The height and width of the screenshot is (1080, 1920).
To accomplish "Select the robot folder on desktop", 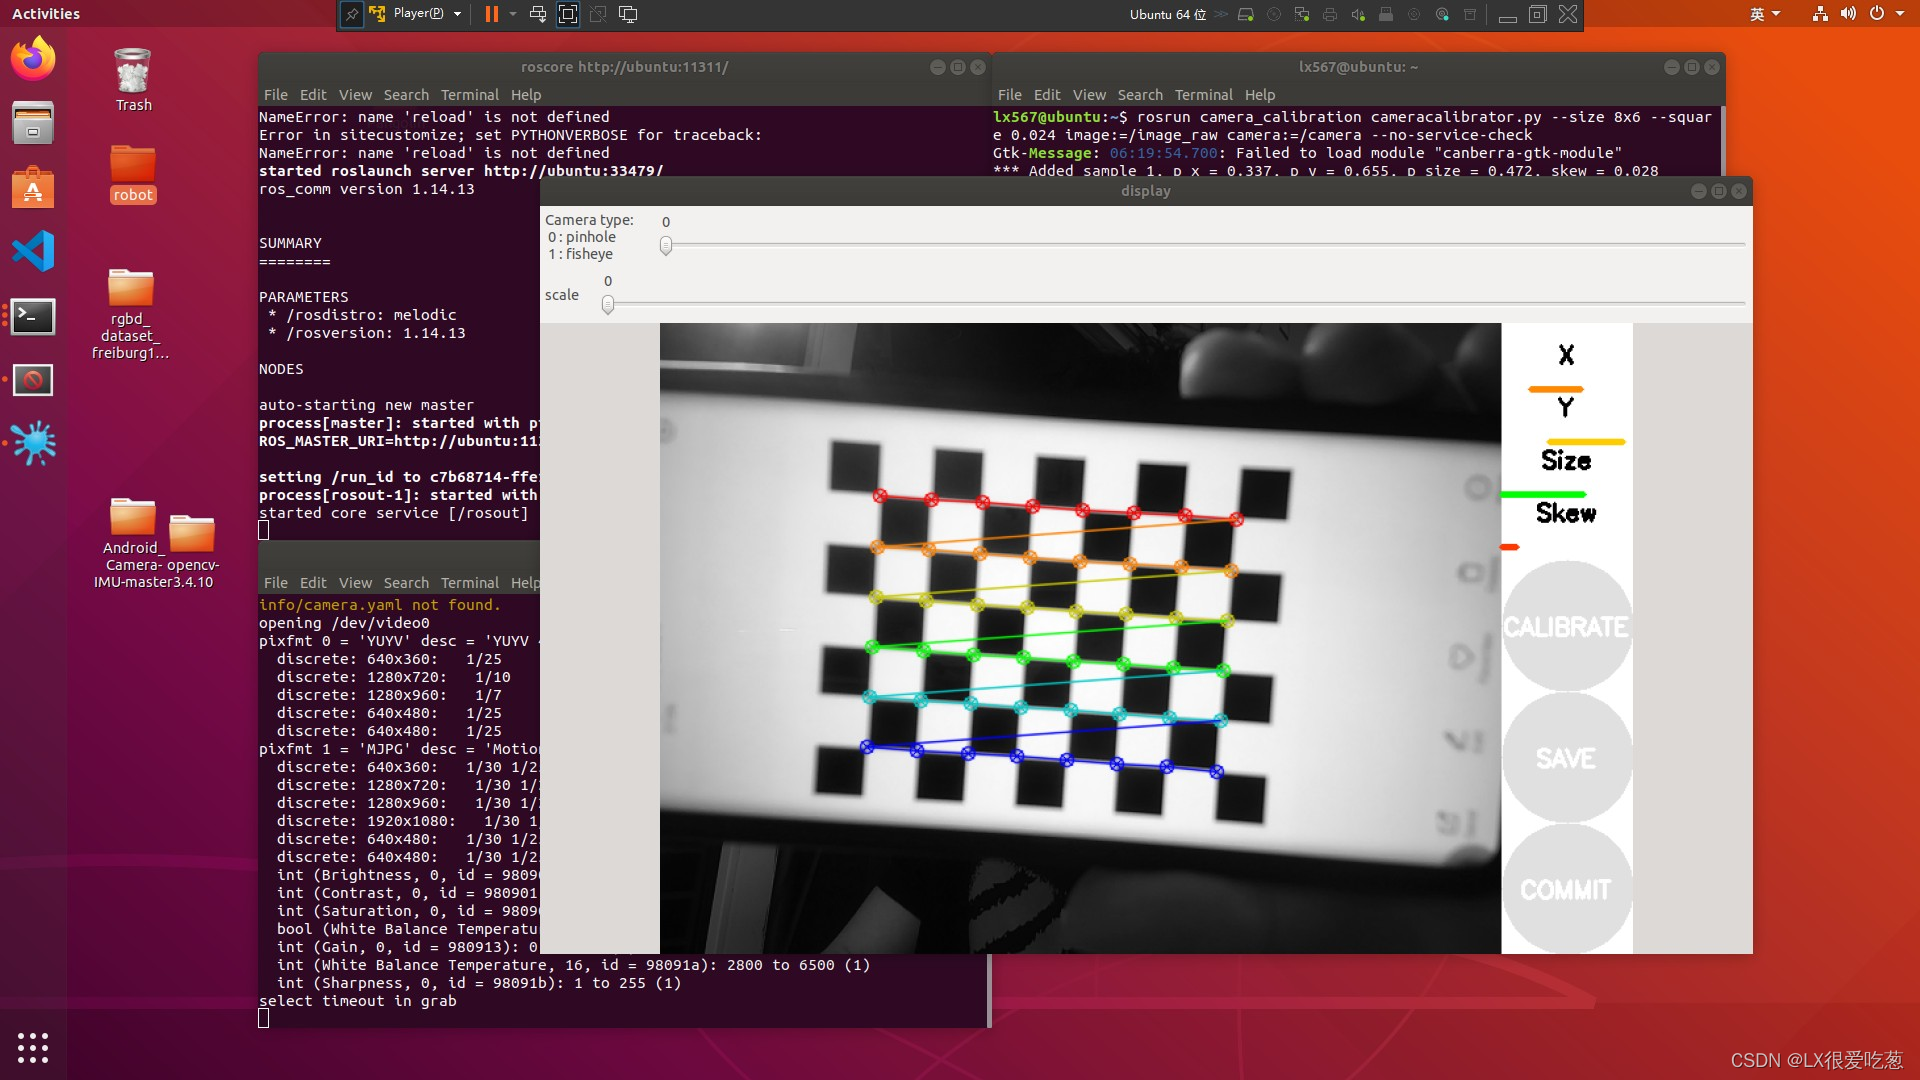I will click(x=133, y=174).
